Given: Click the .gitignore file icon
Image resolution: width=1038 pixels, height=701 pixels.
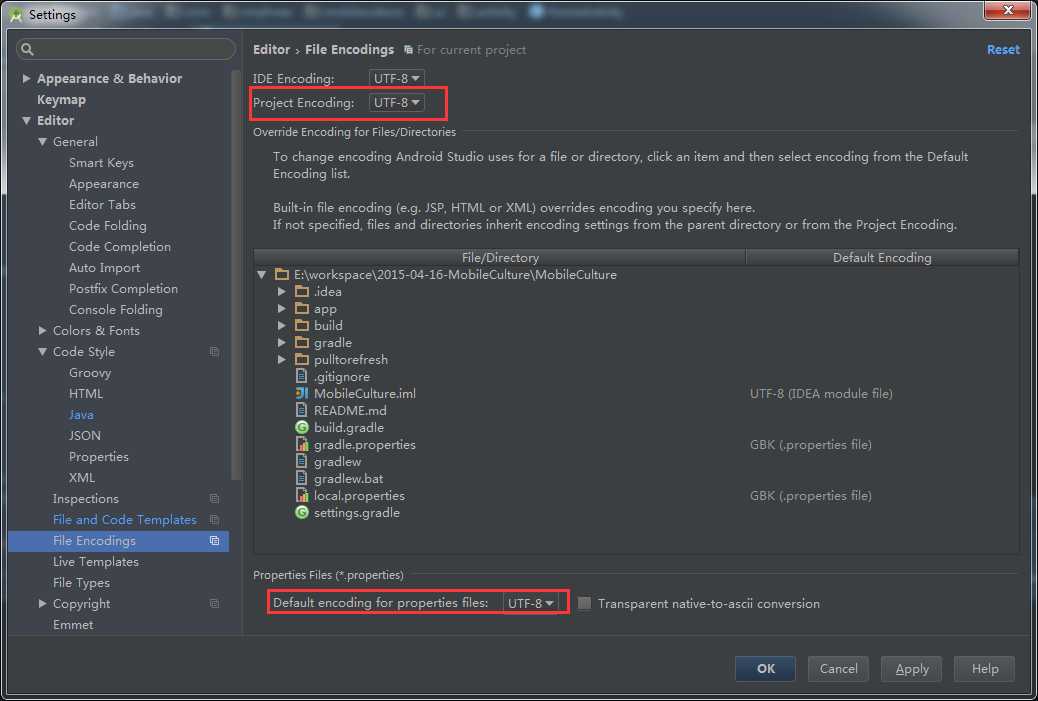Looking at the screenshot, I should point(302,376).
